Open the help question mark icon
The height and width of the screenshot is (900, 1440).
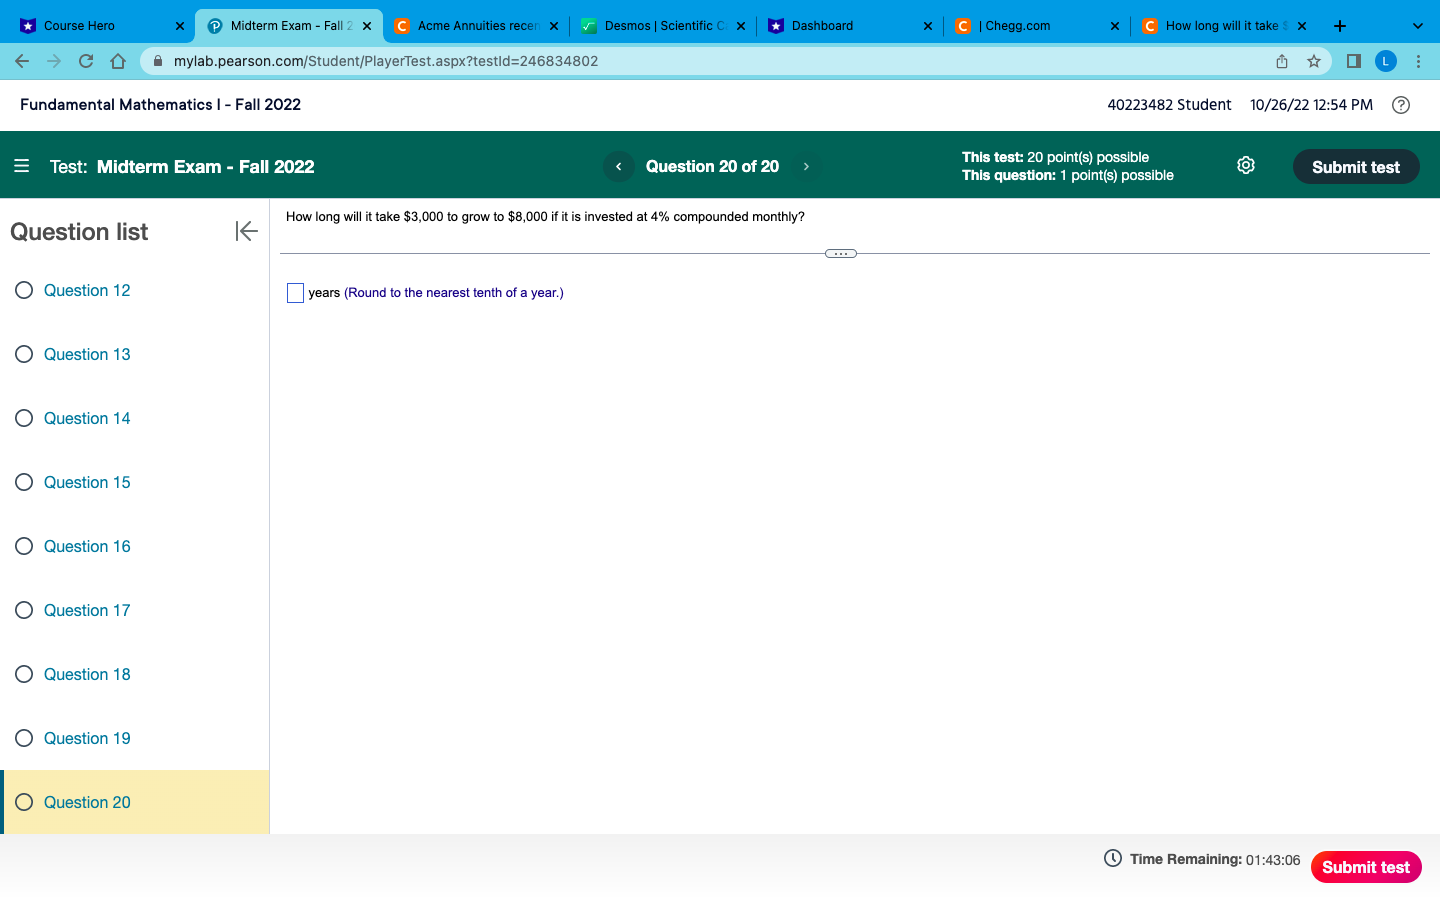coord(1400,104)
